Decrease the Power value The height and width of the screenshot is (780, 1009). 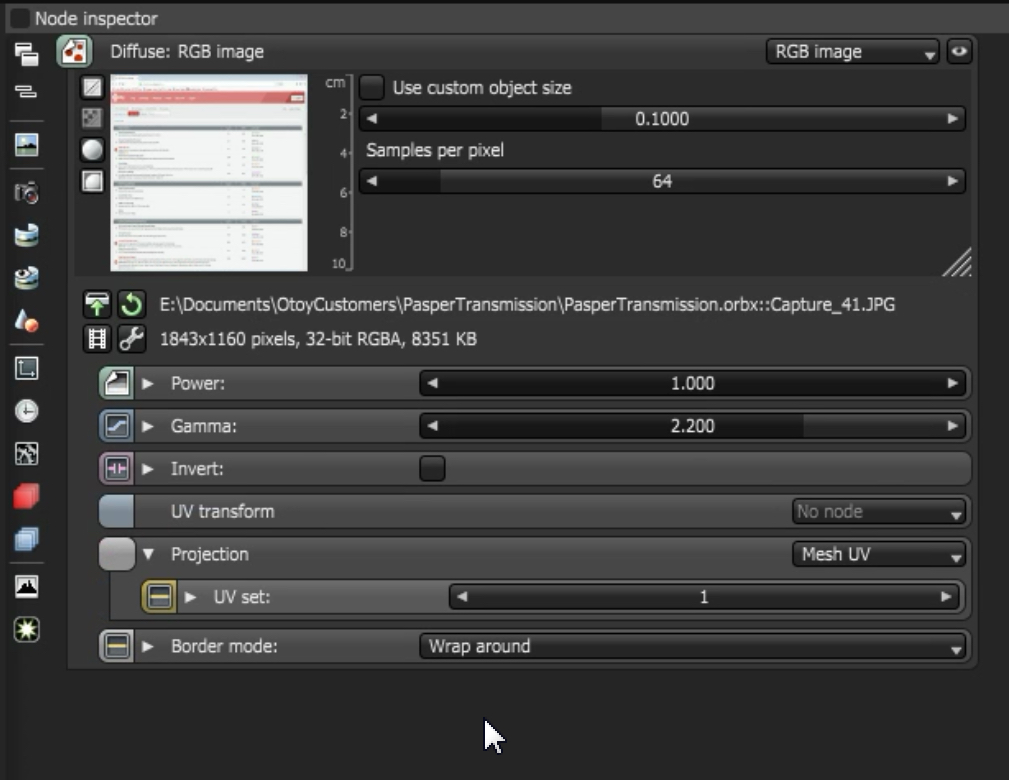(x=432, y=384)
